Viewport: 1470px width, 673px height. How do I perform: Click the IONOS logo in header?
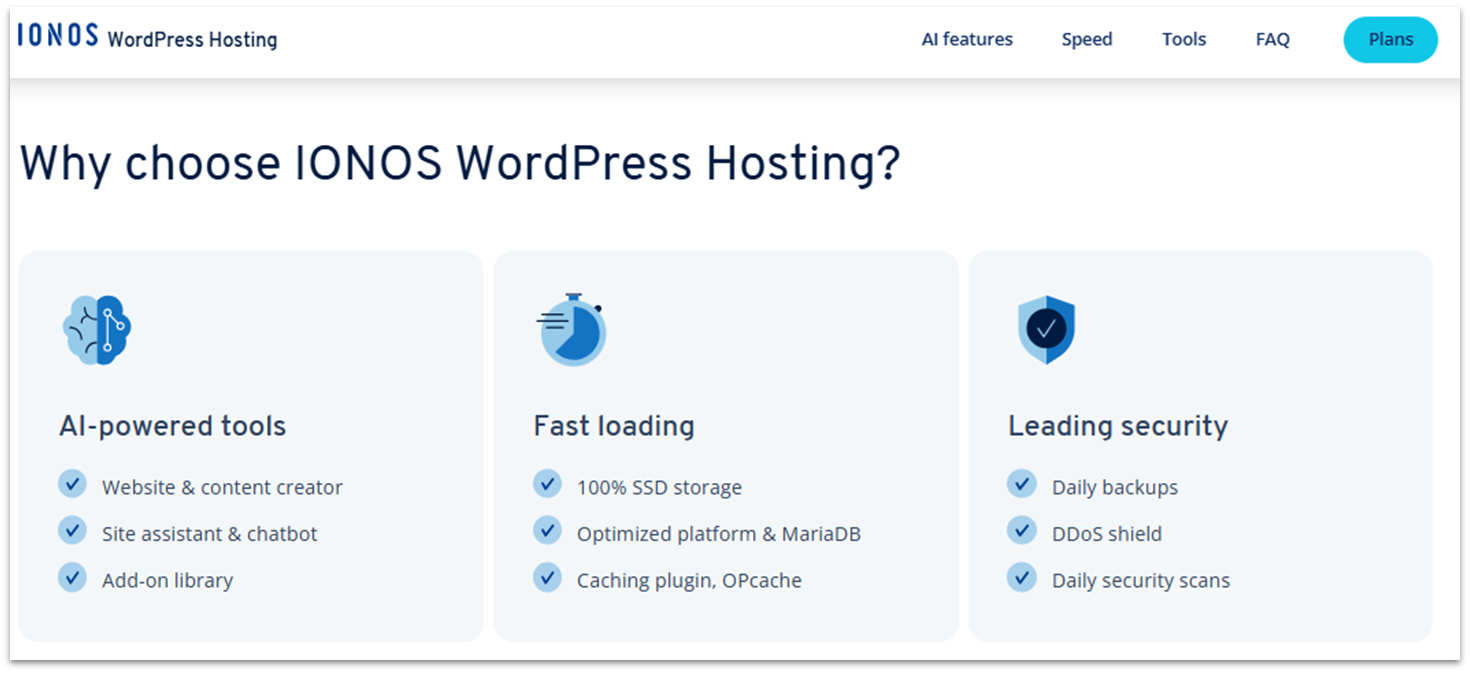point(58,36)
